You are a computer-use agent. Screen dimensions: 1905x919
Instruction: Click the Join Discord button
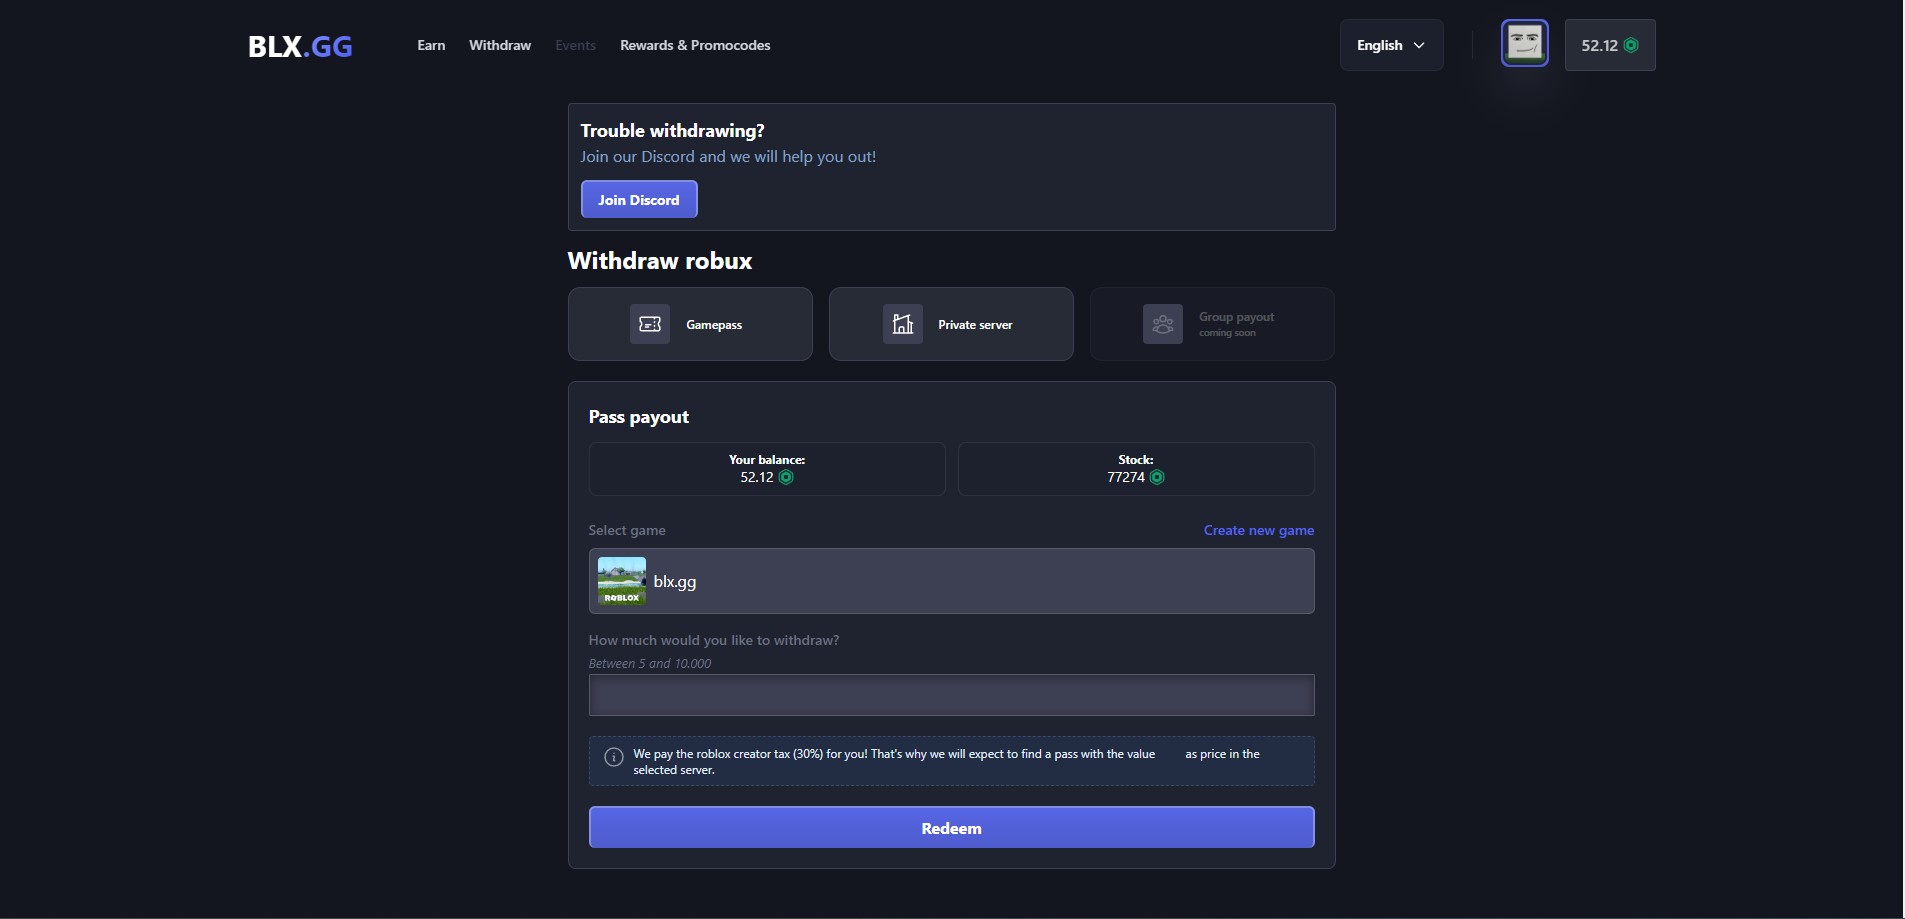click(639, 199)
